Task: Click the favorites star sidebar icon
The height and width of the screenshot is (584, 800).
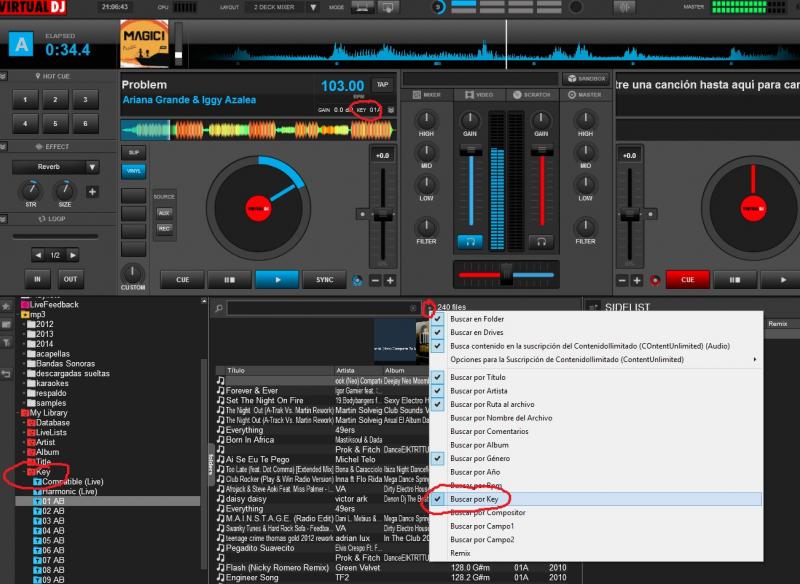Action: [6, 306]
